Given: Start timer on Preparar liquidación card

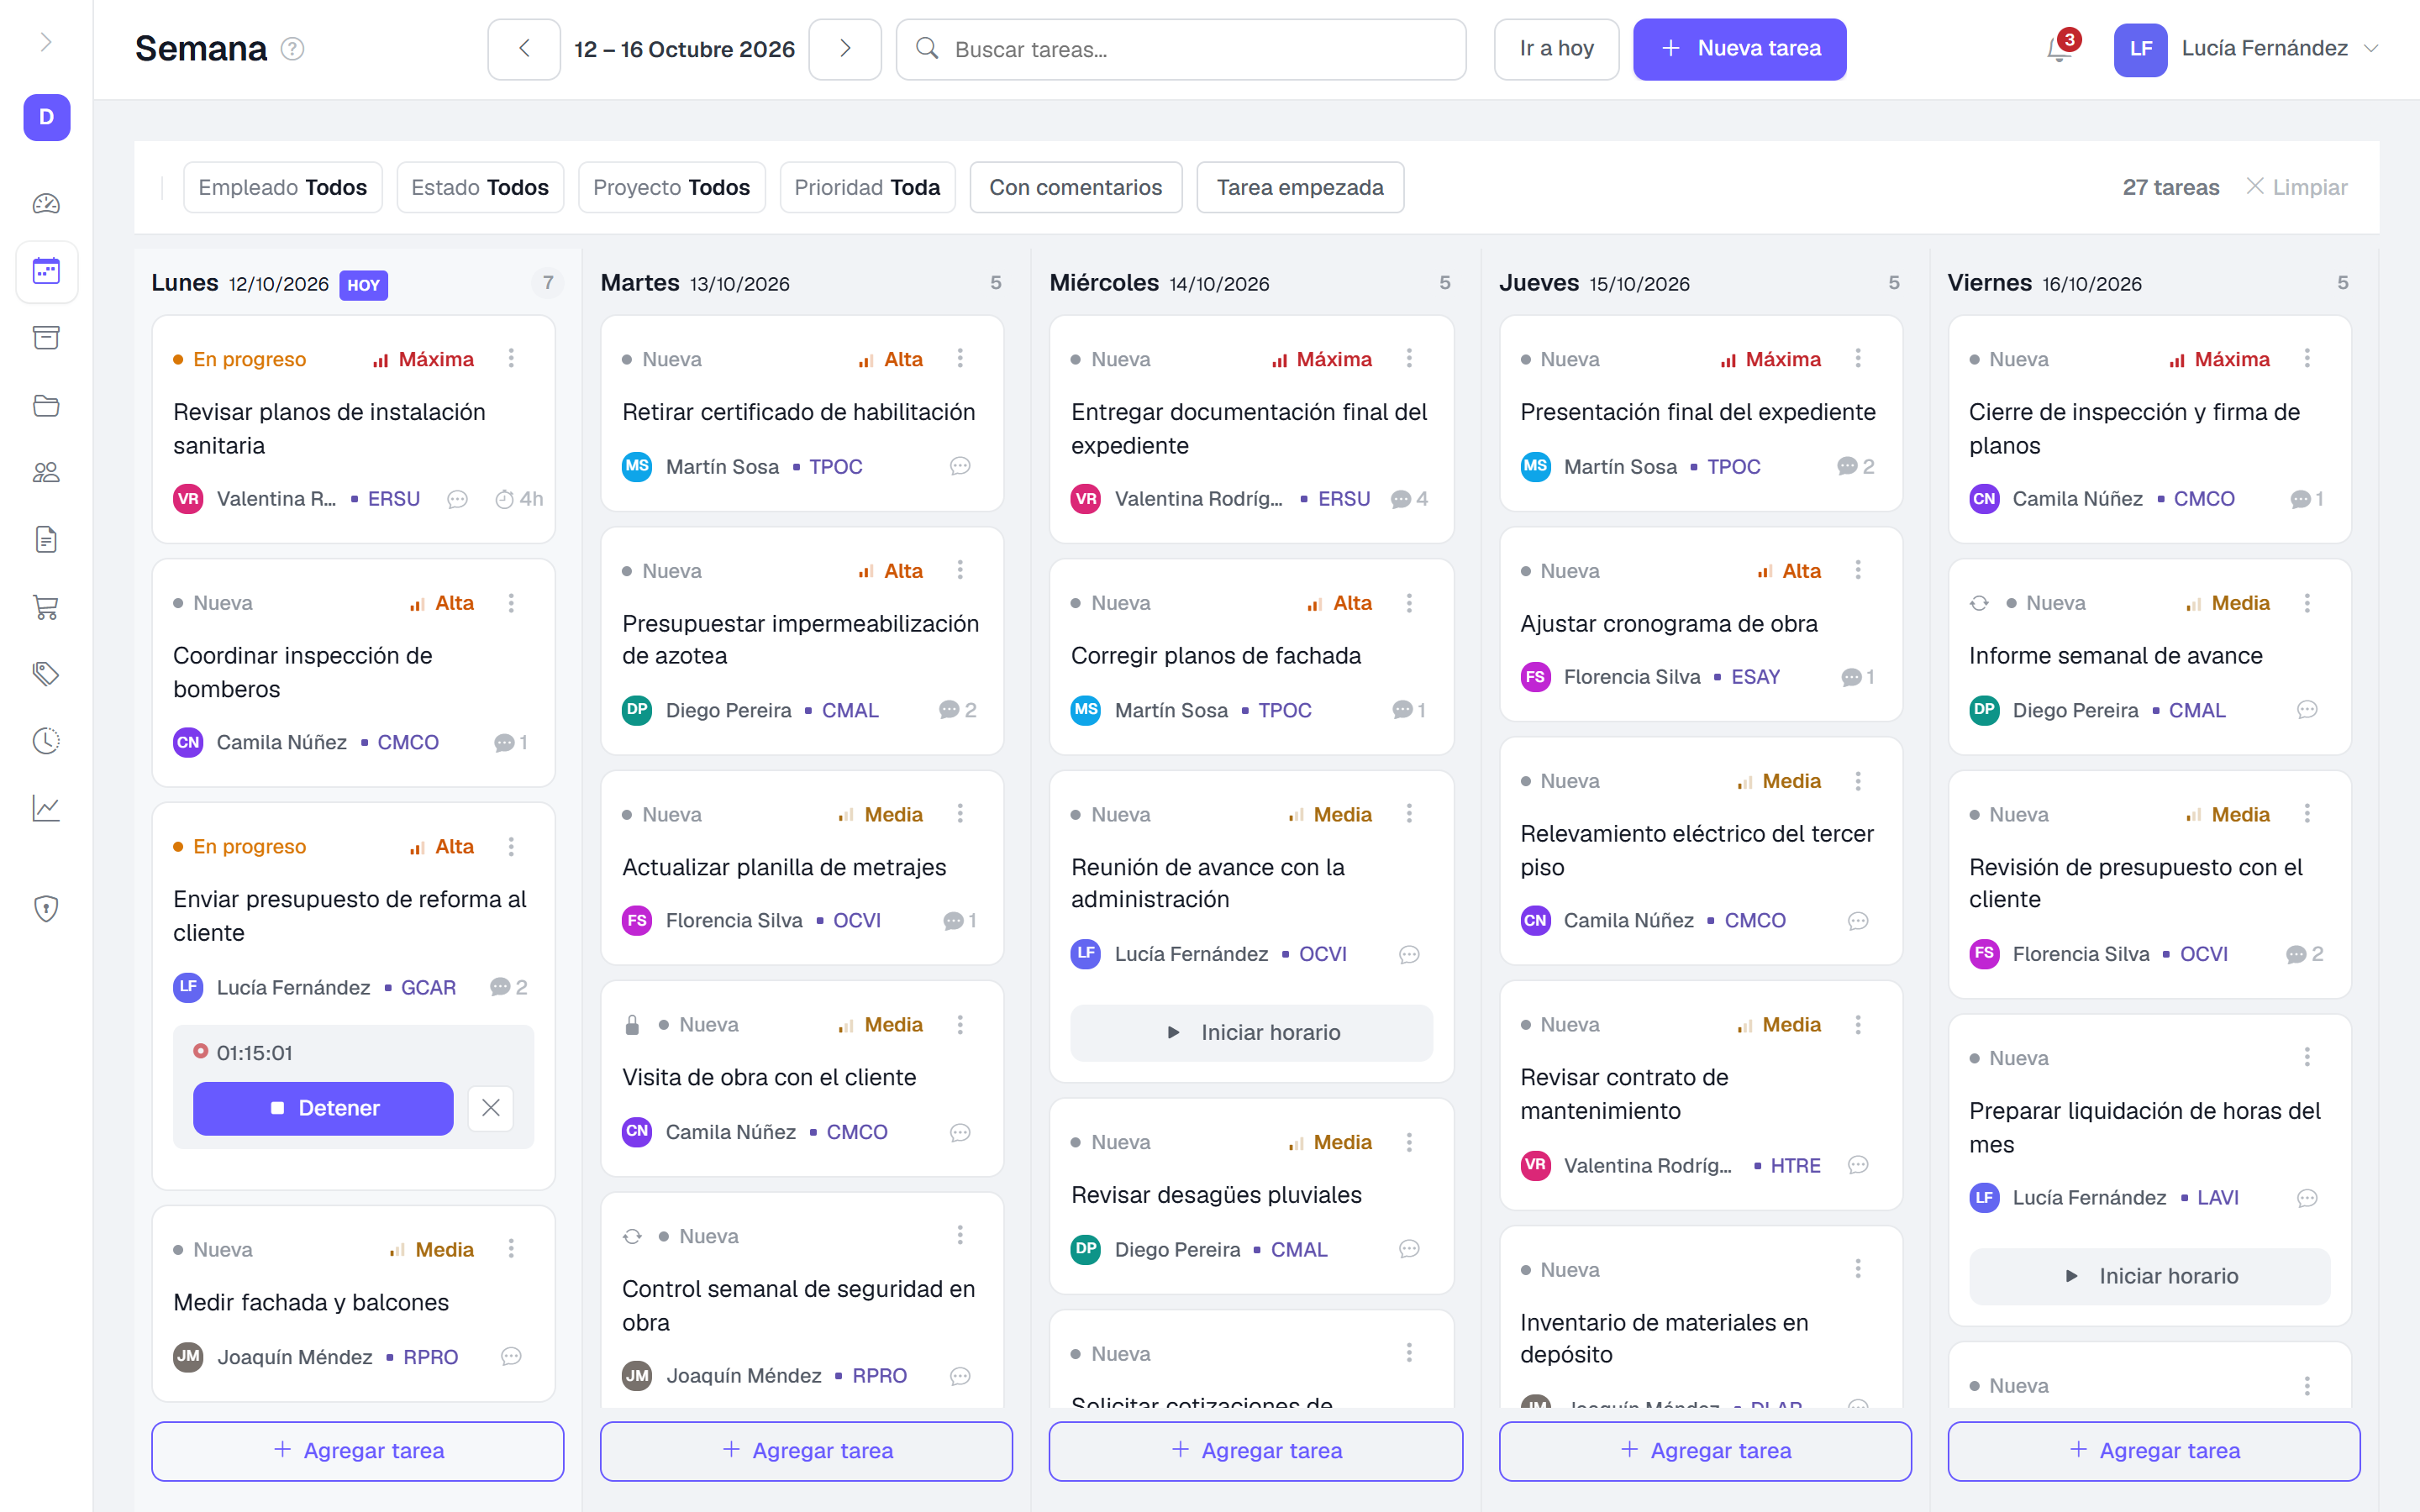Looking at the screenshot, I should pos(2149,1276).
